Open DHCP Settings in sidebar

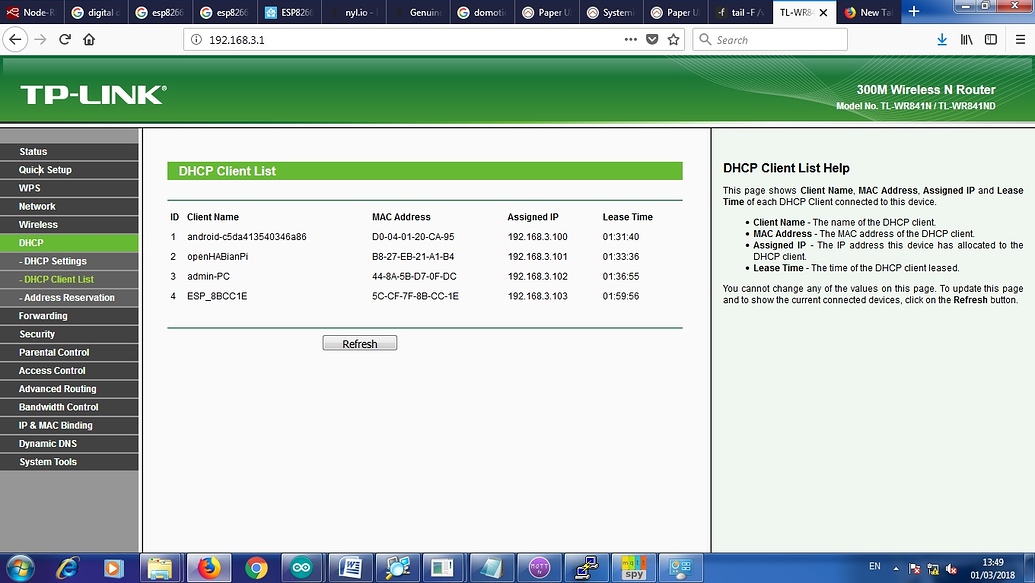click(x=55, y=261)
